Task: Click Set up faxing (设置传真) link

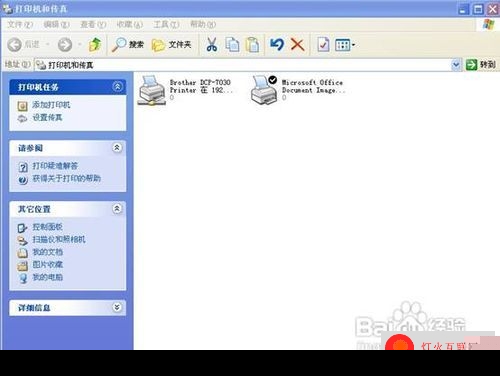Action: coord(47,117)
